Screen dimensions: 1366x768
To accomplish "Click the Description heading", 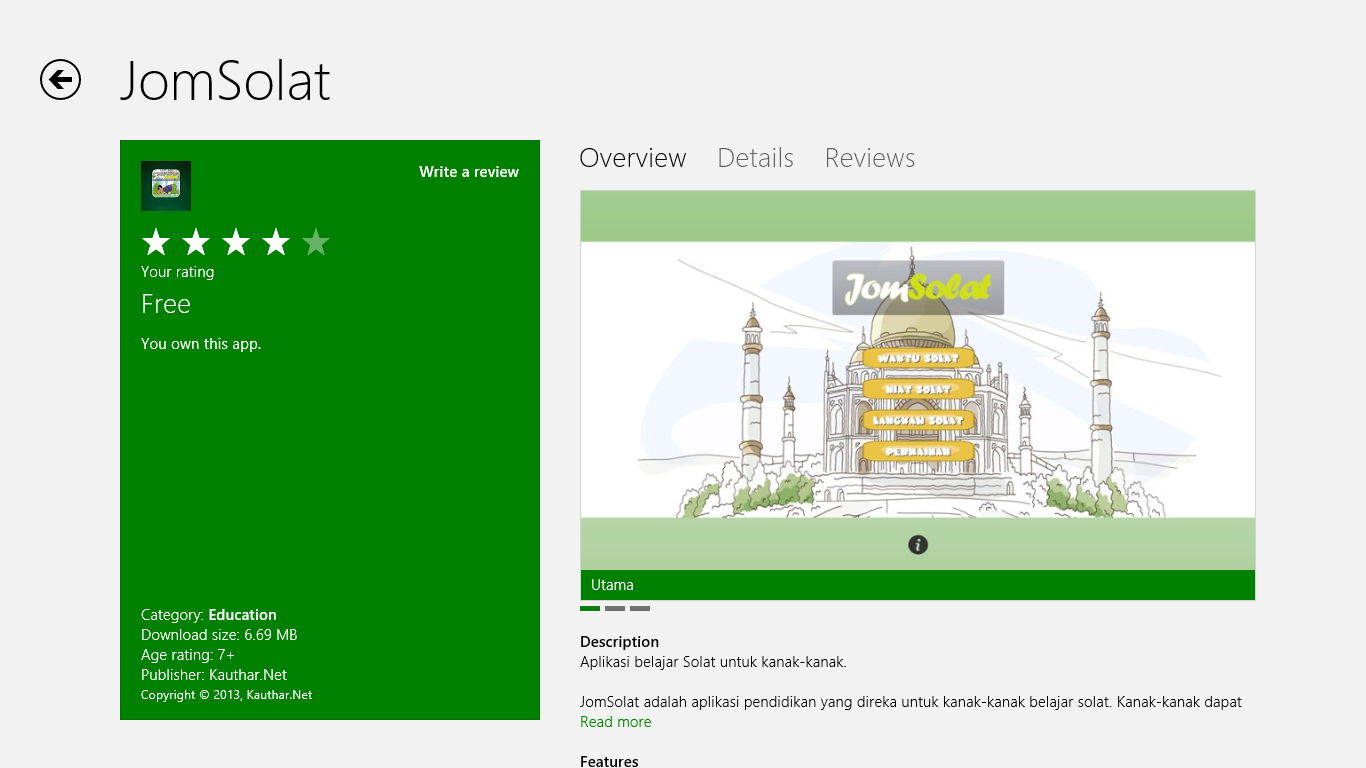I will pos(619,642).
